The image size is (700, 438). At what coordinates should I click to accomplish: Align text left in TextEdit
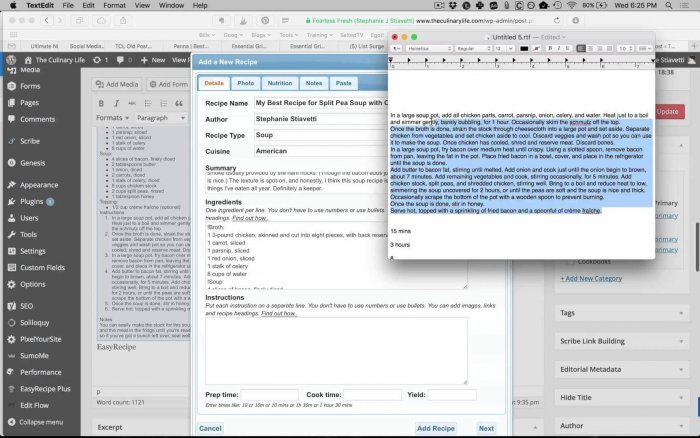pyautogui.click(x=581, y=48)
